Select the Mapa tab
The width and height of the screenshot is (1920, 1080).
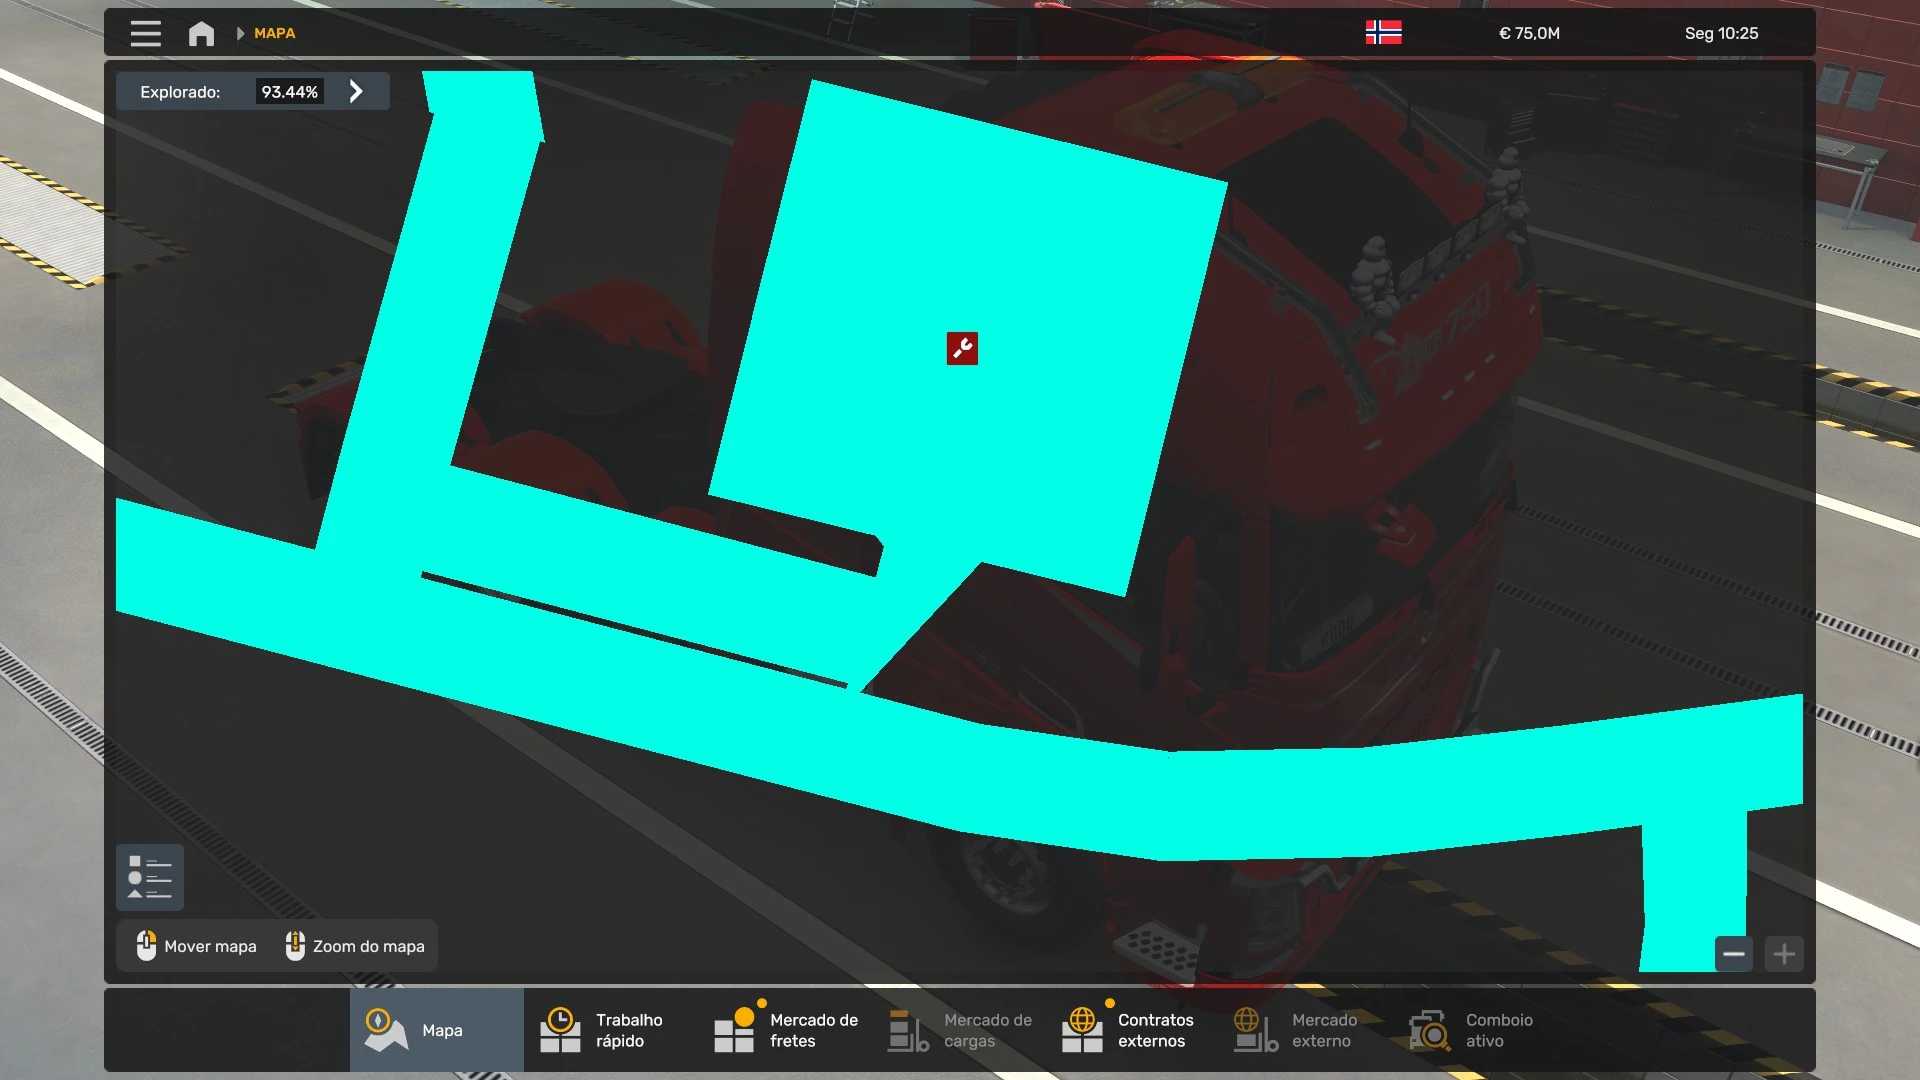436,1030
